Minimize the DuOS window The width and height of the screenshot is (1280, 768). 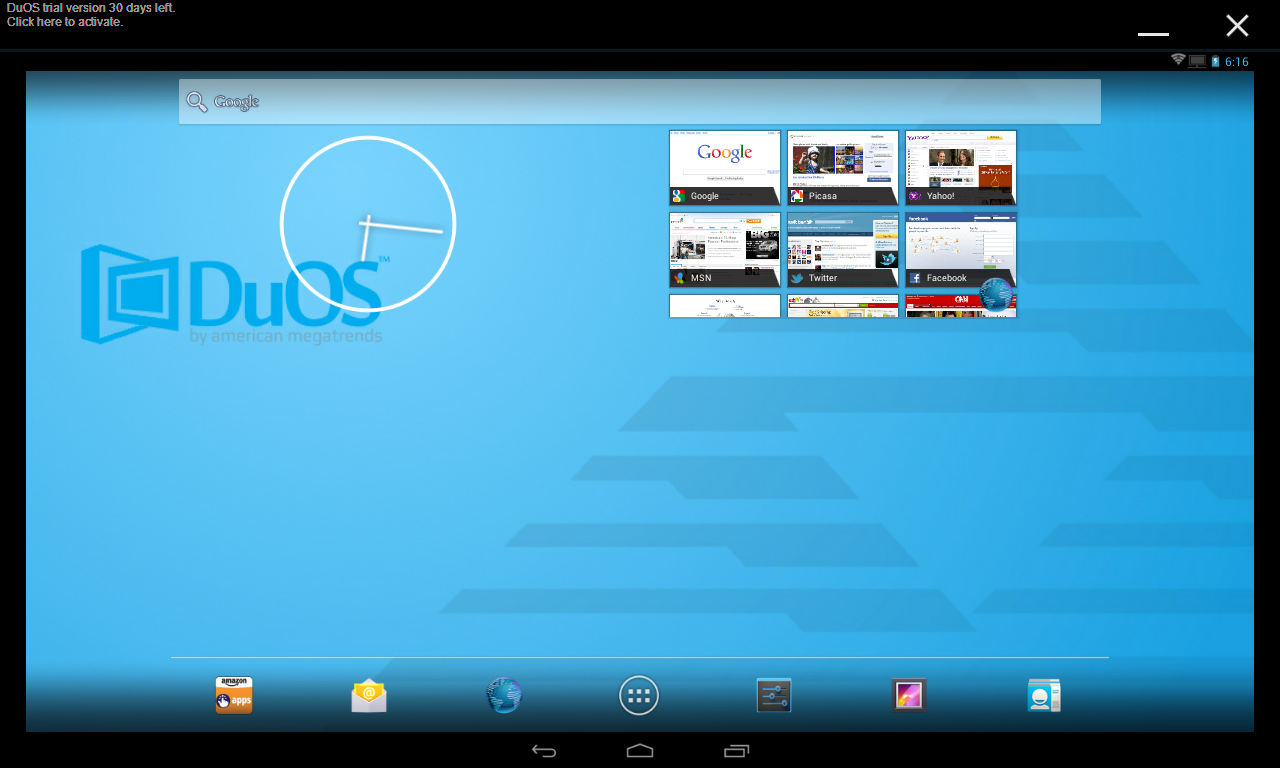pyautogui.click(x=1153, y=34)
